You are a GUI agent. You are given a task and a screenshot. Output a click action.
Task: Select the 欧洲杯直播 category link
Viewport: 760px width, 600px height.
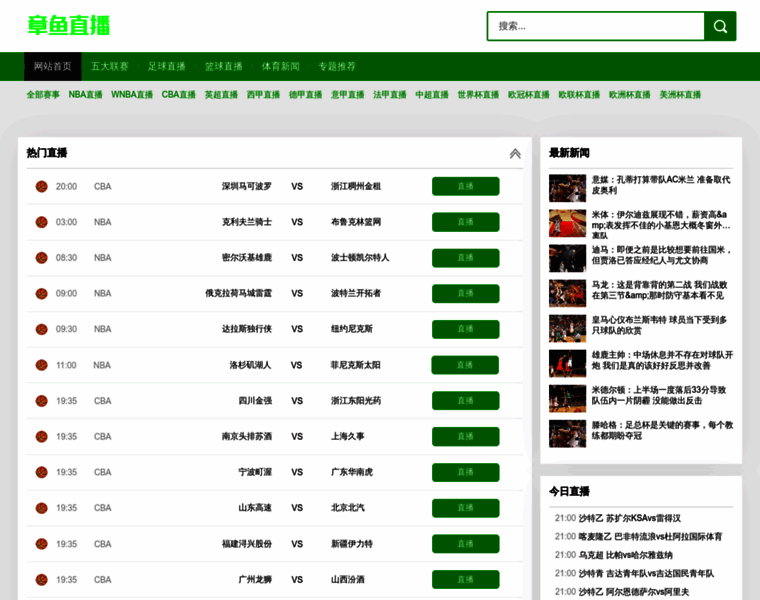[x=630, y=95]
